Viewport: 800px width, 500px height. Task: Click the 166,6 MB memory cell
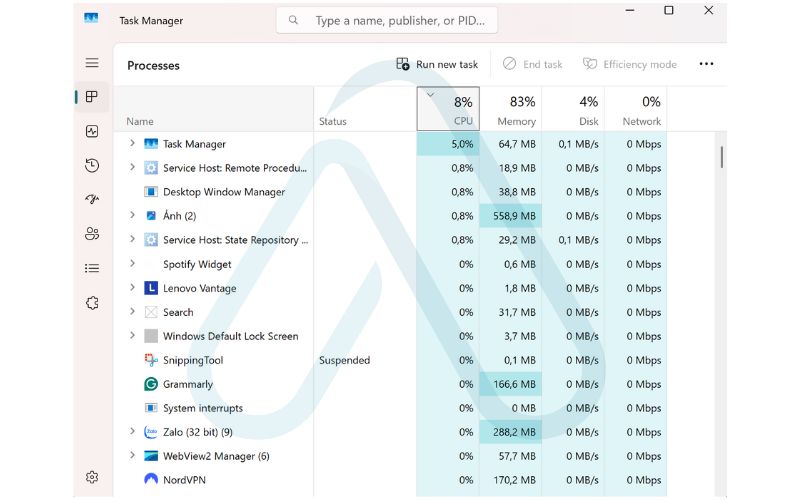[511, 384]
